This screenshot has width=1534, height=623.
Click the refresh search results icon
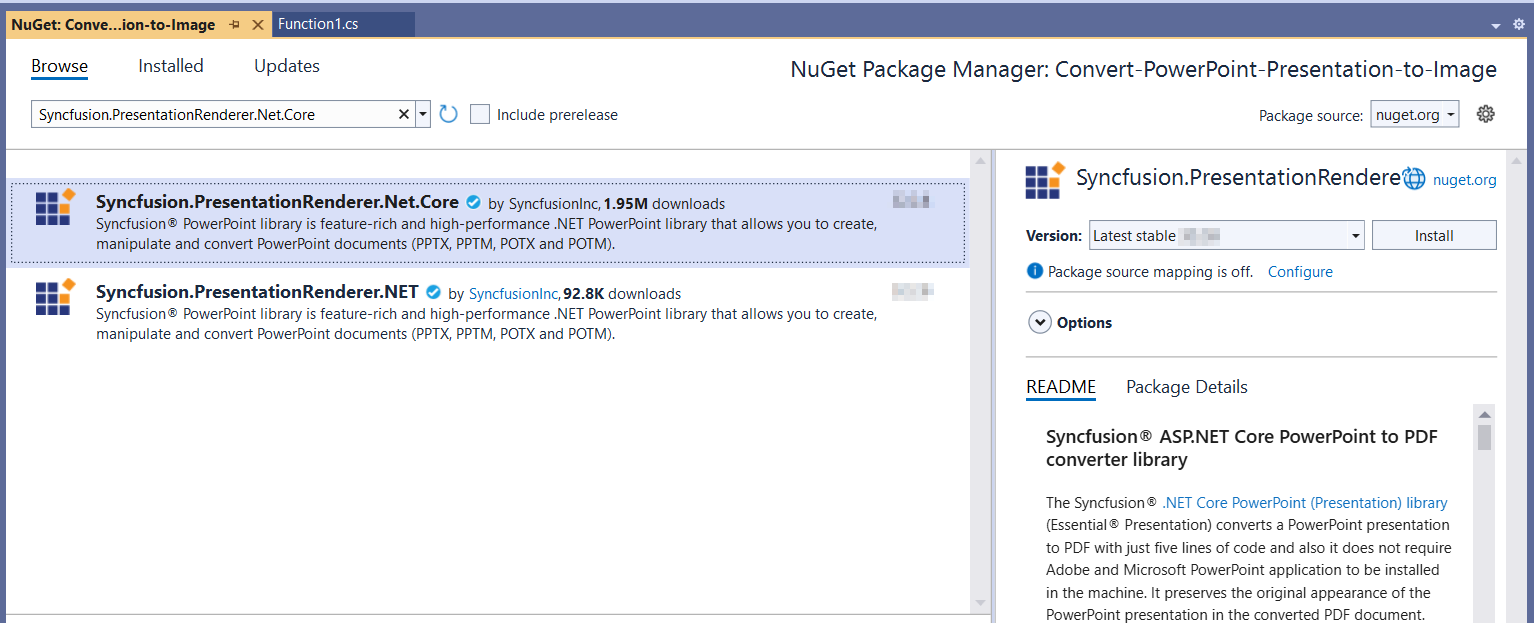pos(448,114)
